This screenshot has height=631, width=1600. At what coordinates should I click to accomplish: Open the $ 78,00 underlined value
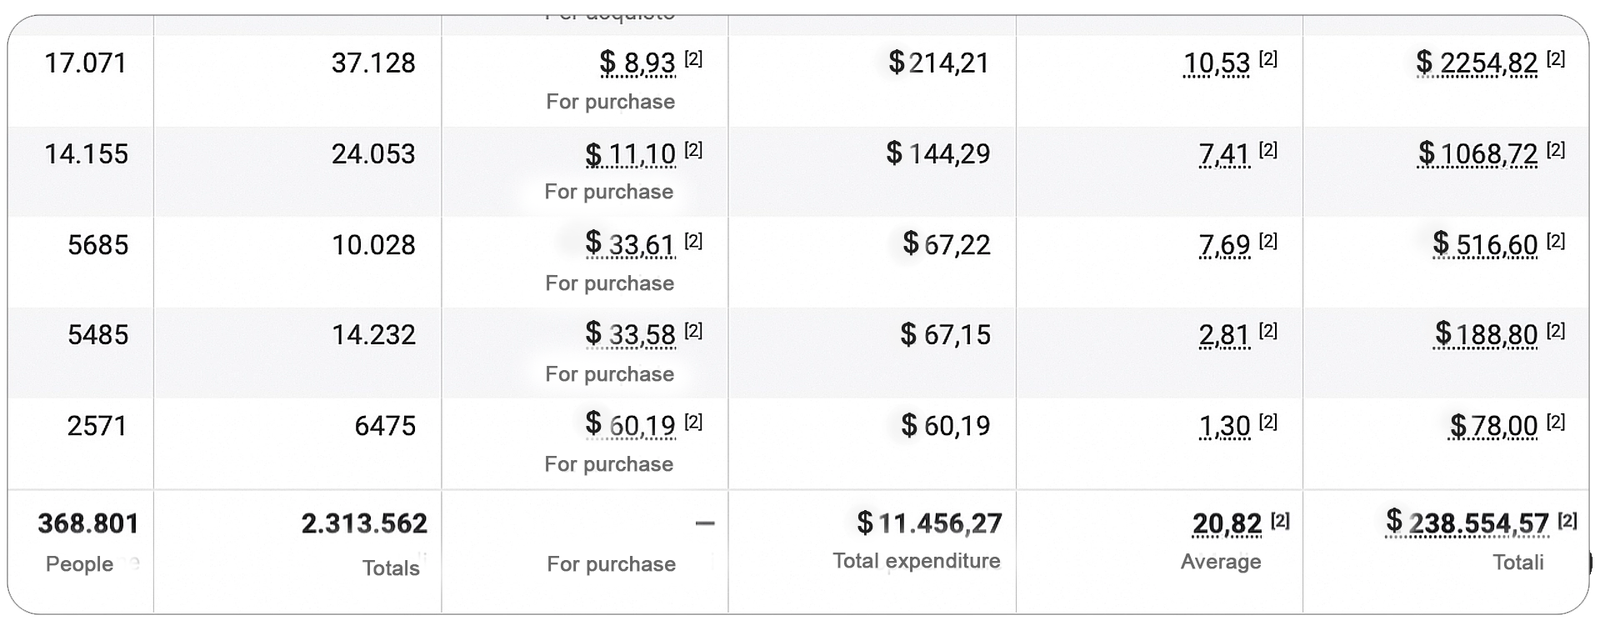click(x=1493, y=426)
